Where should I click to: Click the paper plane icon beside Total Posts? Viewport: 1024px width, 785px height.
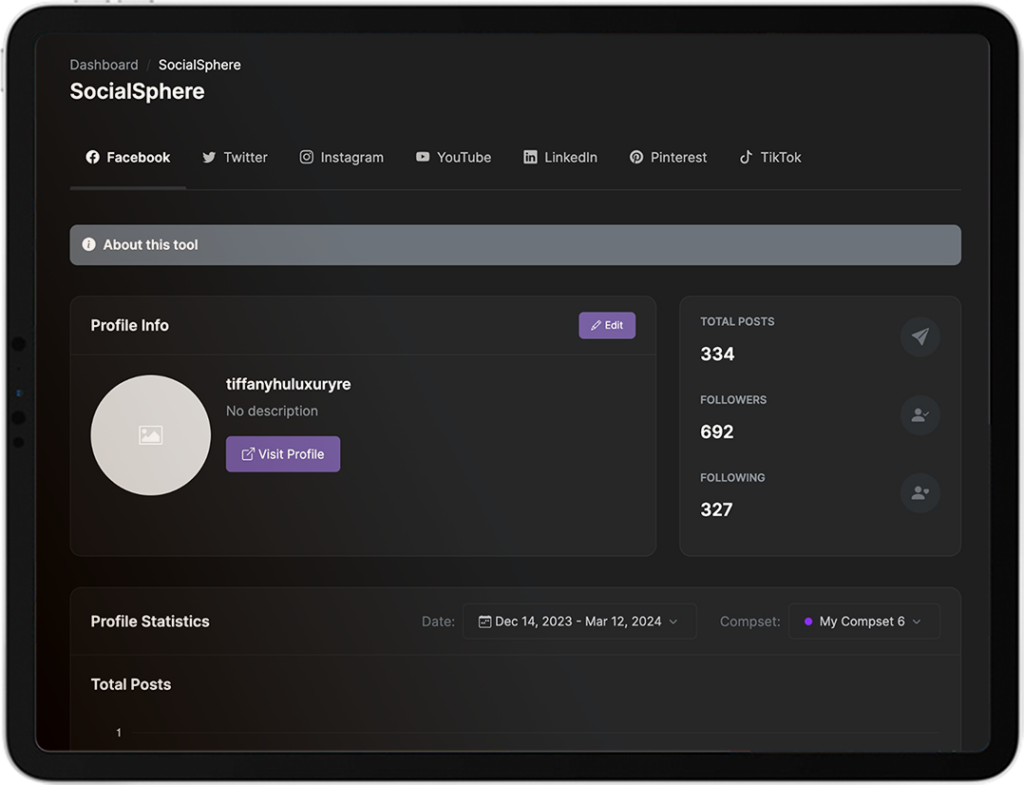(x=920, y=337)
